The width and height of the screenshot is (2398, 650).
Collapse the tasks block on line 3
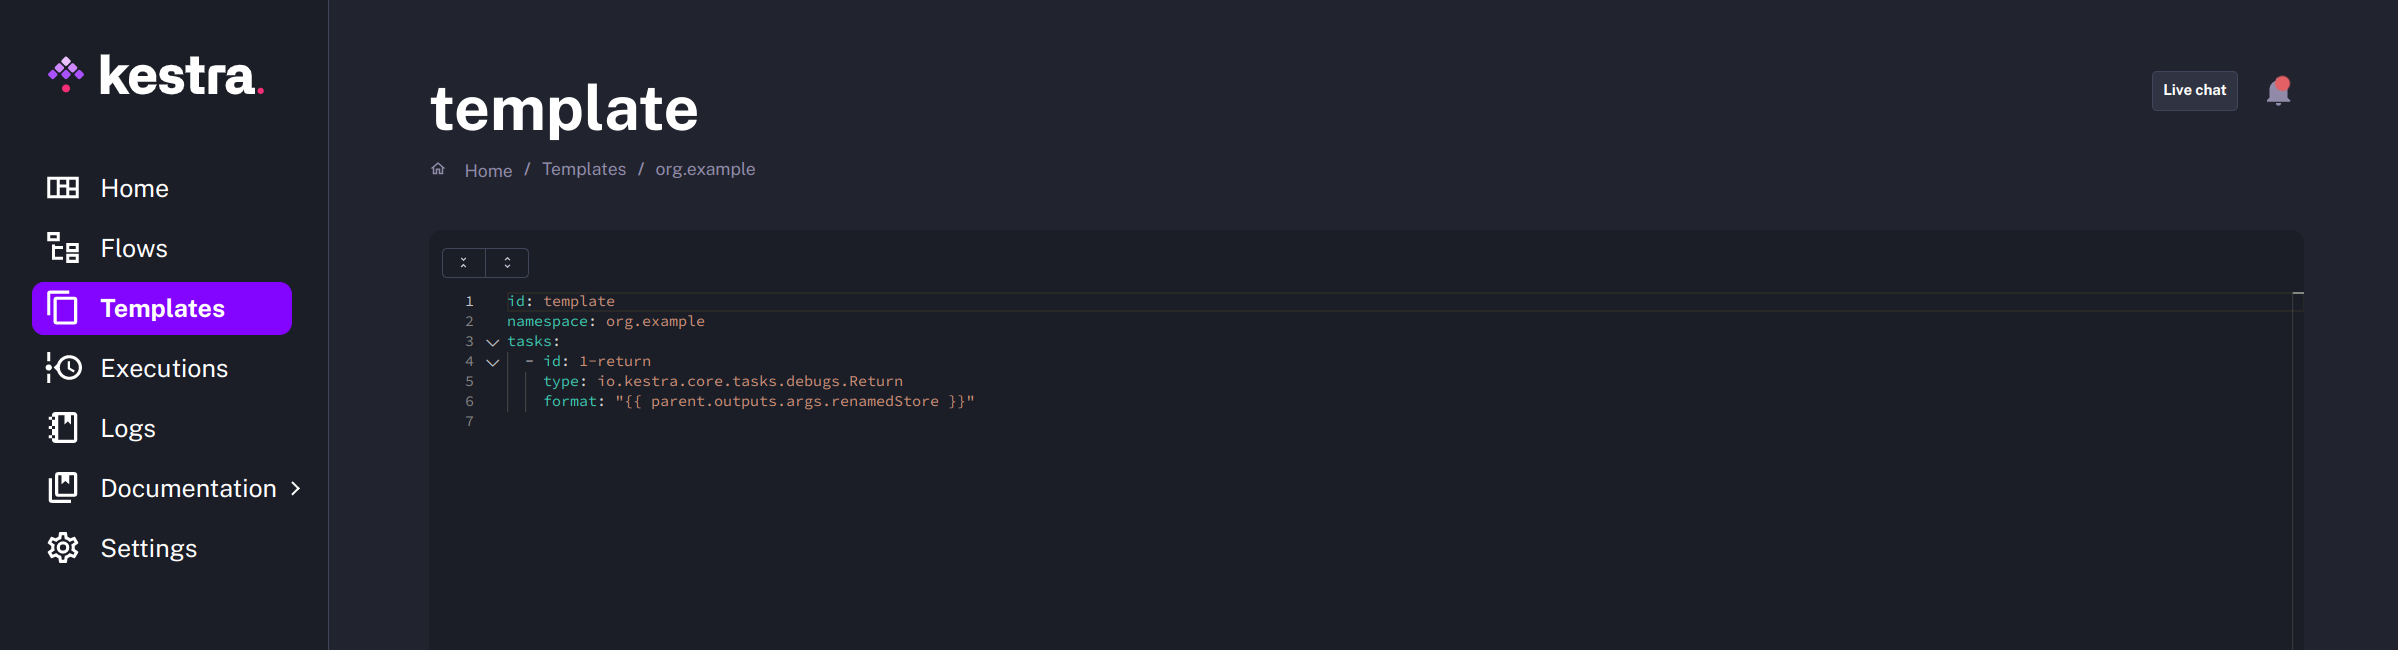point(493,342)
